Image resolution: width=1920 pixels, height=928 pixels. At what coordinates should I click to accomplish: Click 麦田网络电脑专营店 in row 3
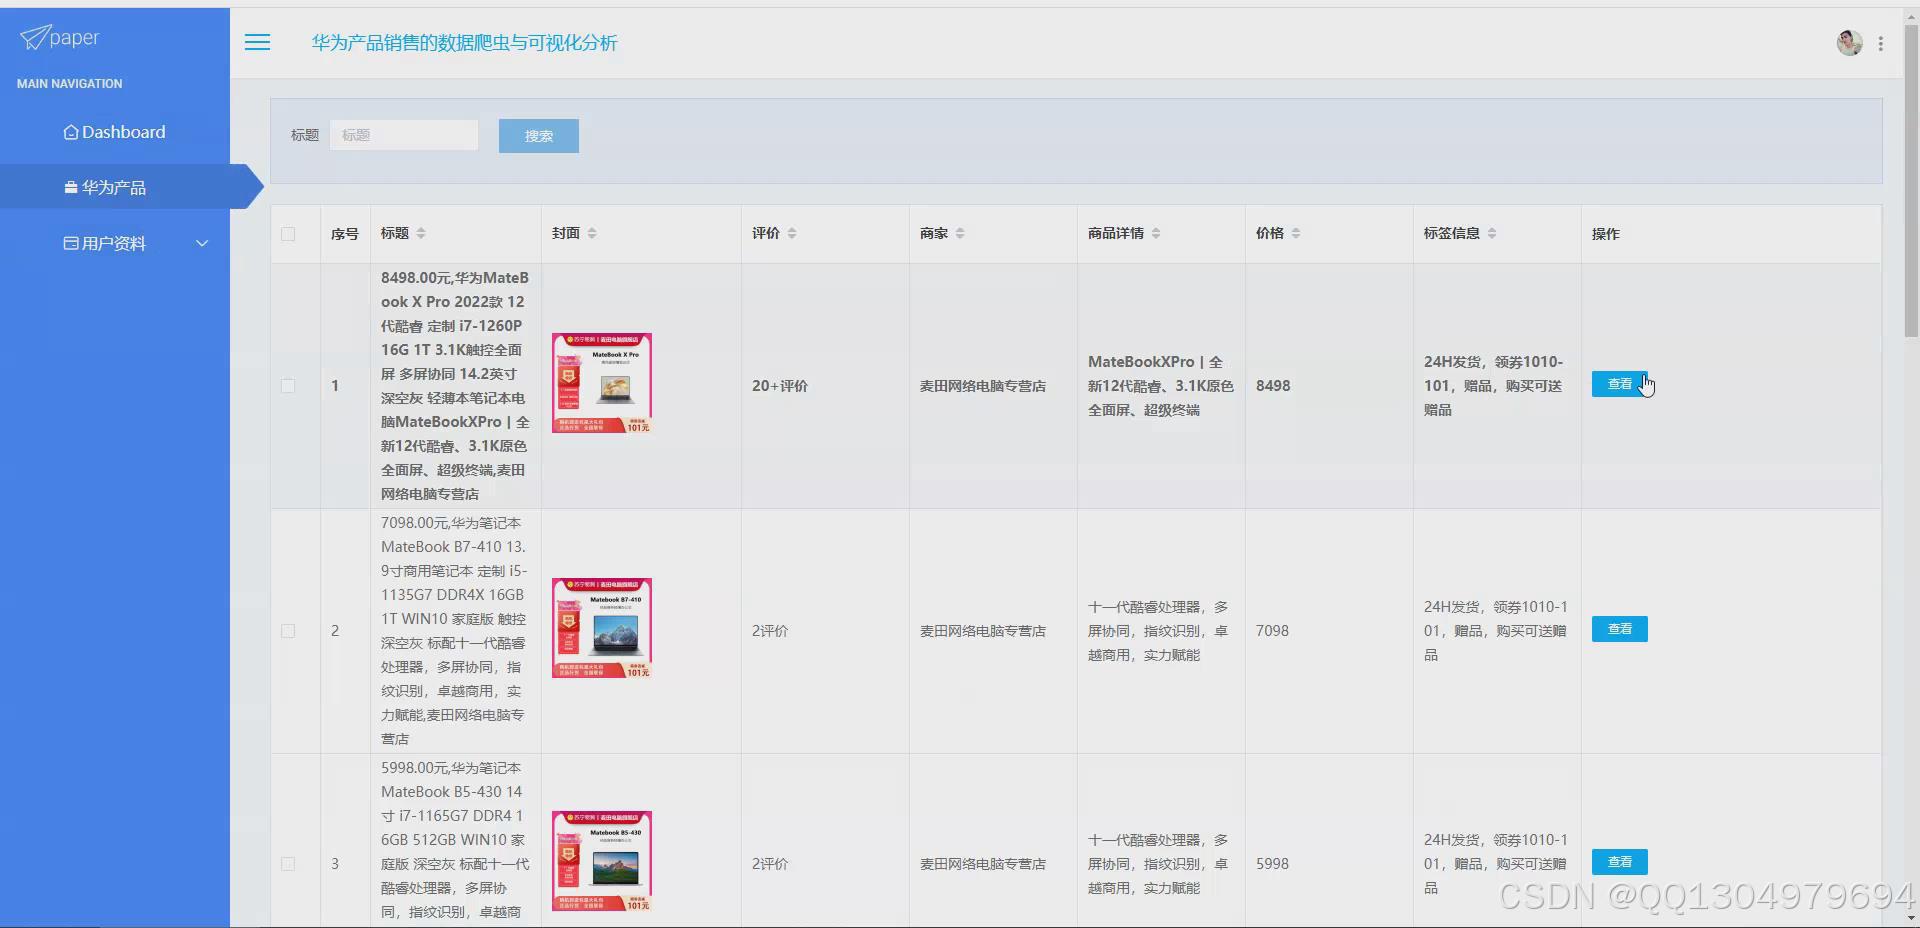(983, 864)
